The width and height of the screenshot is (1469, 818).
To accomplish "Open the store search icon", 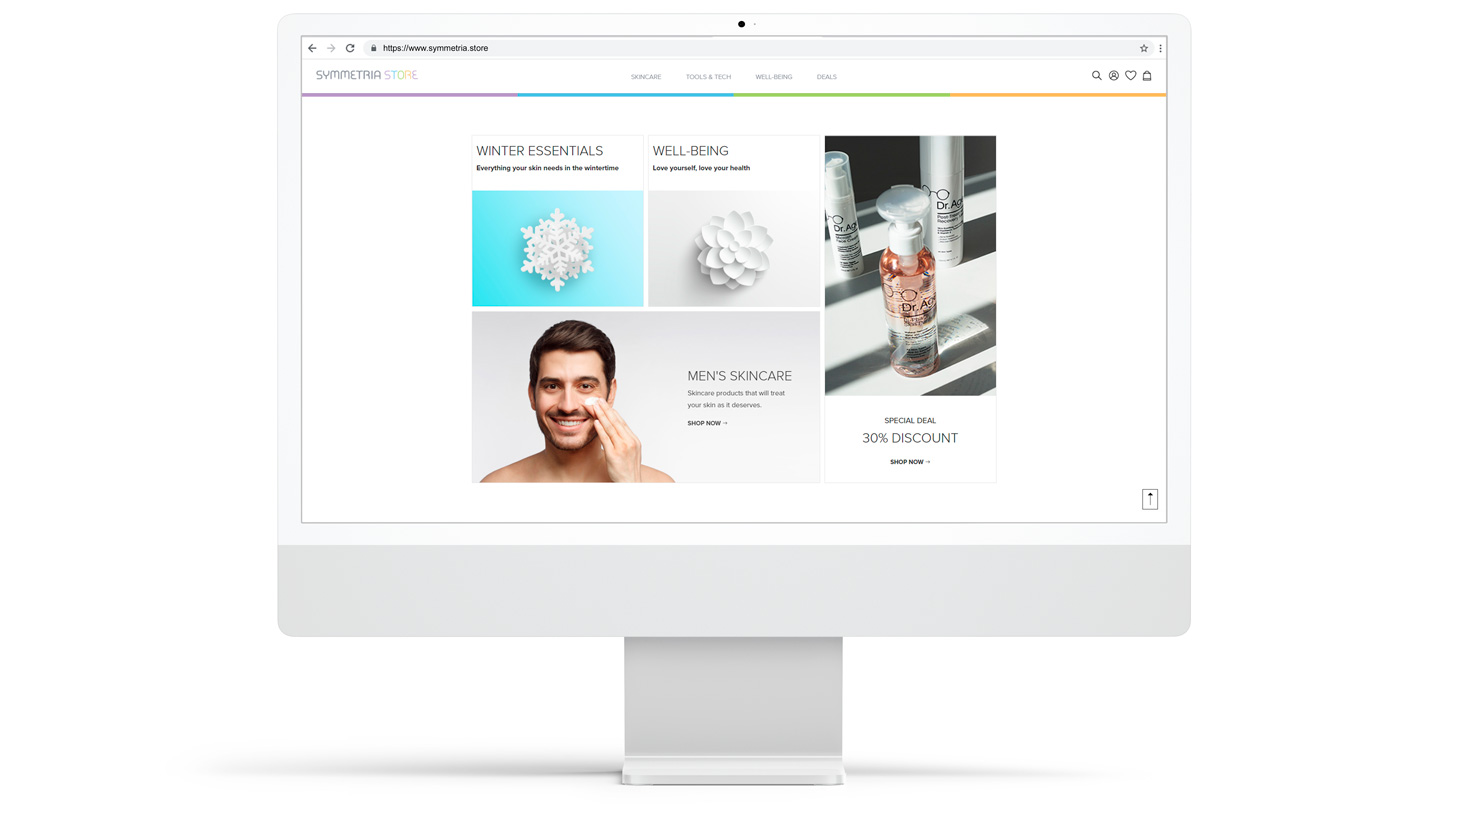I will pos(1096,76).
